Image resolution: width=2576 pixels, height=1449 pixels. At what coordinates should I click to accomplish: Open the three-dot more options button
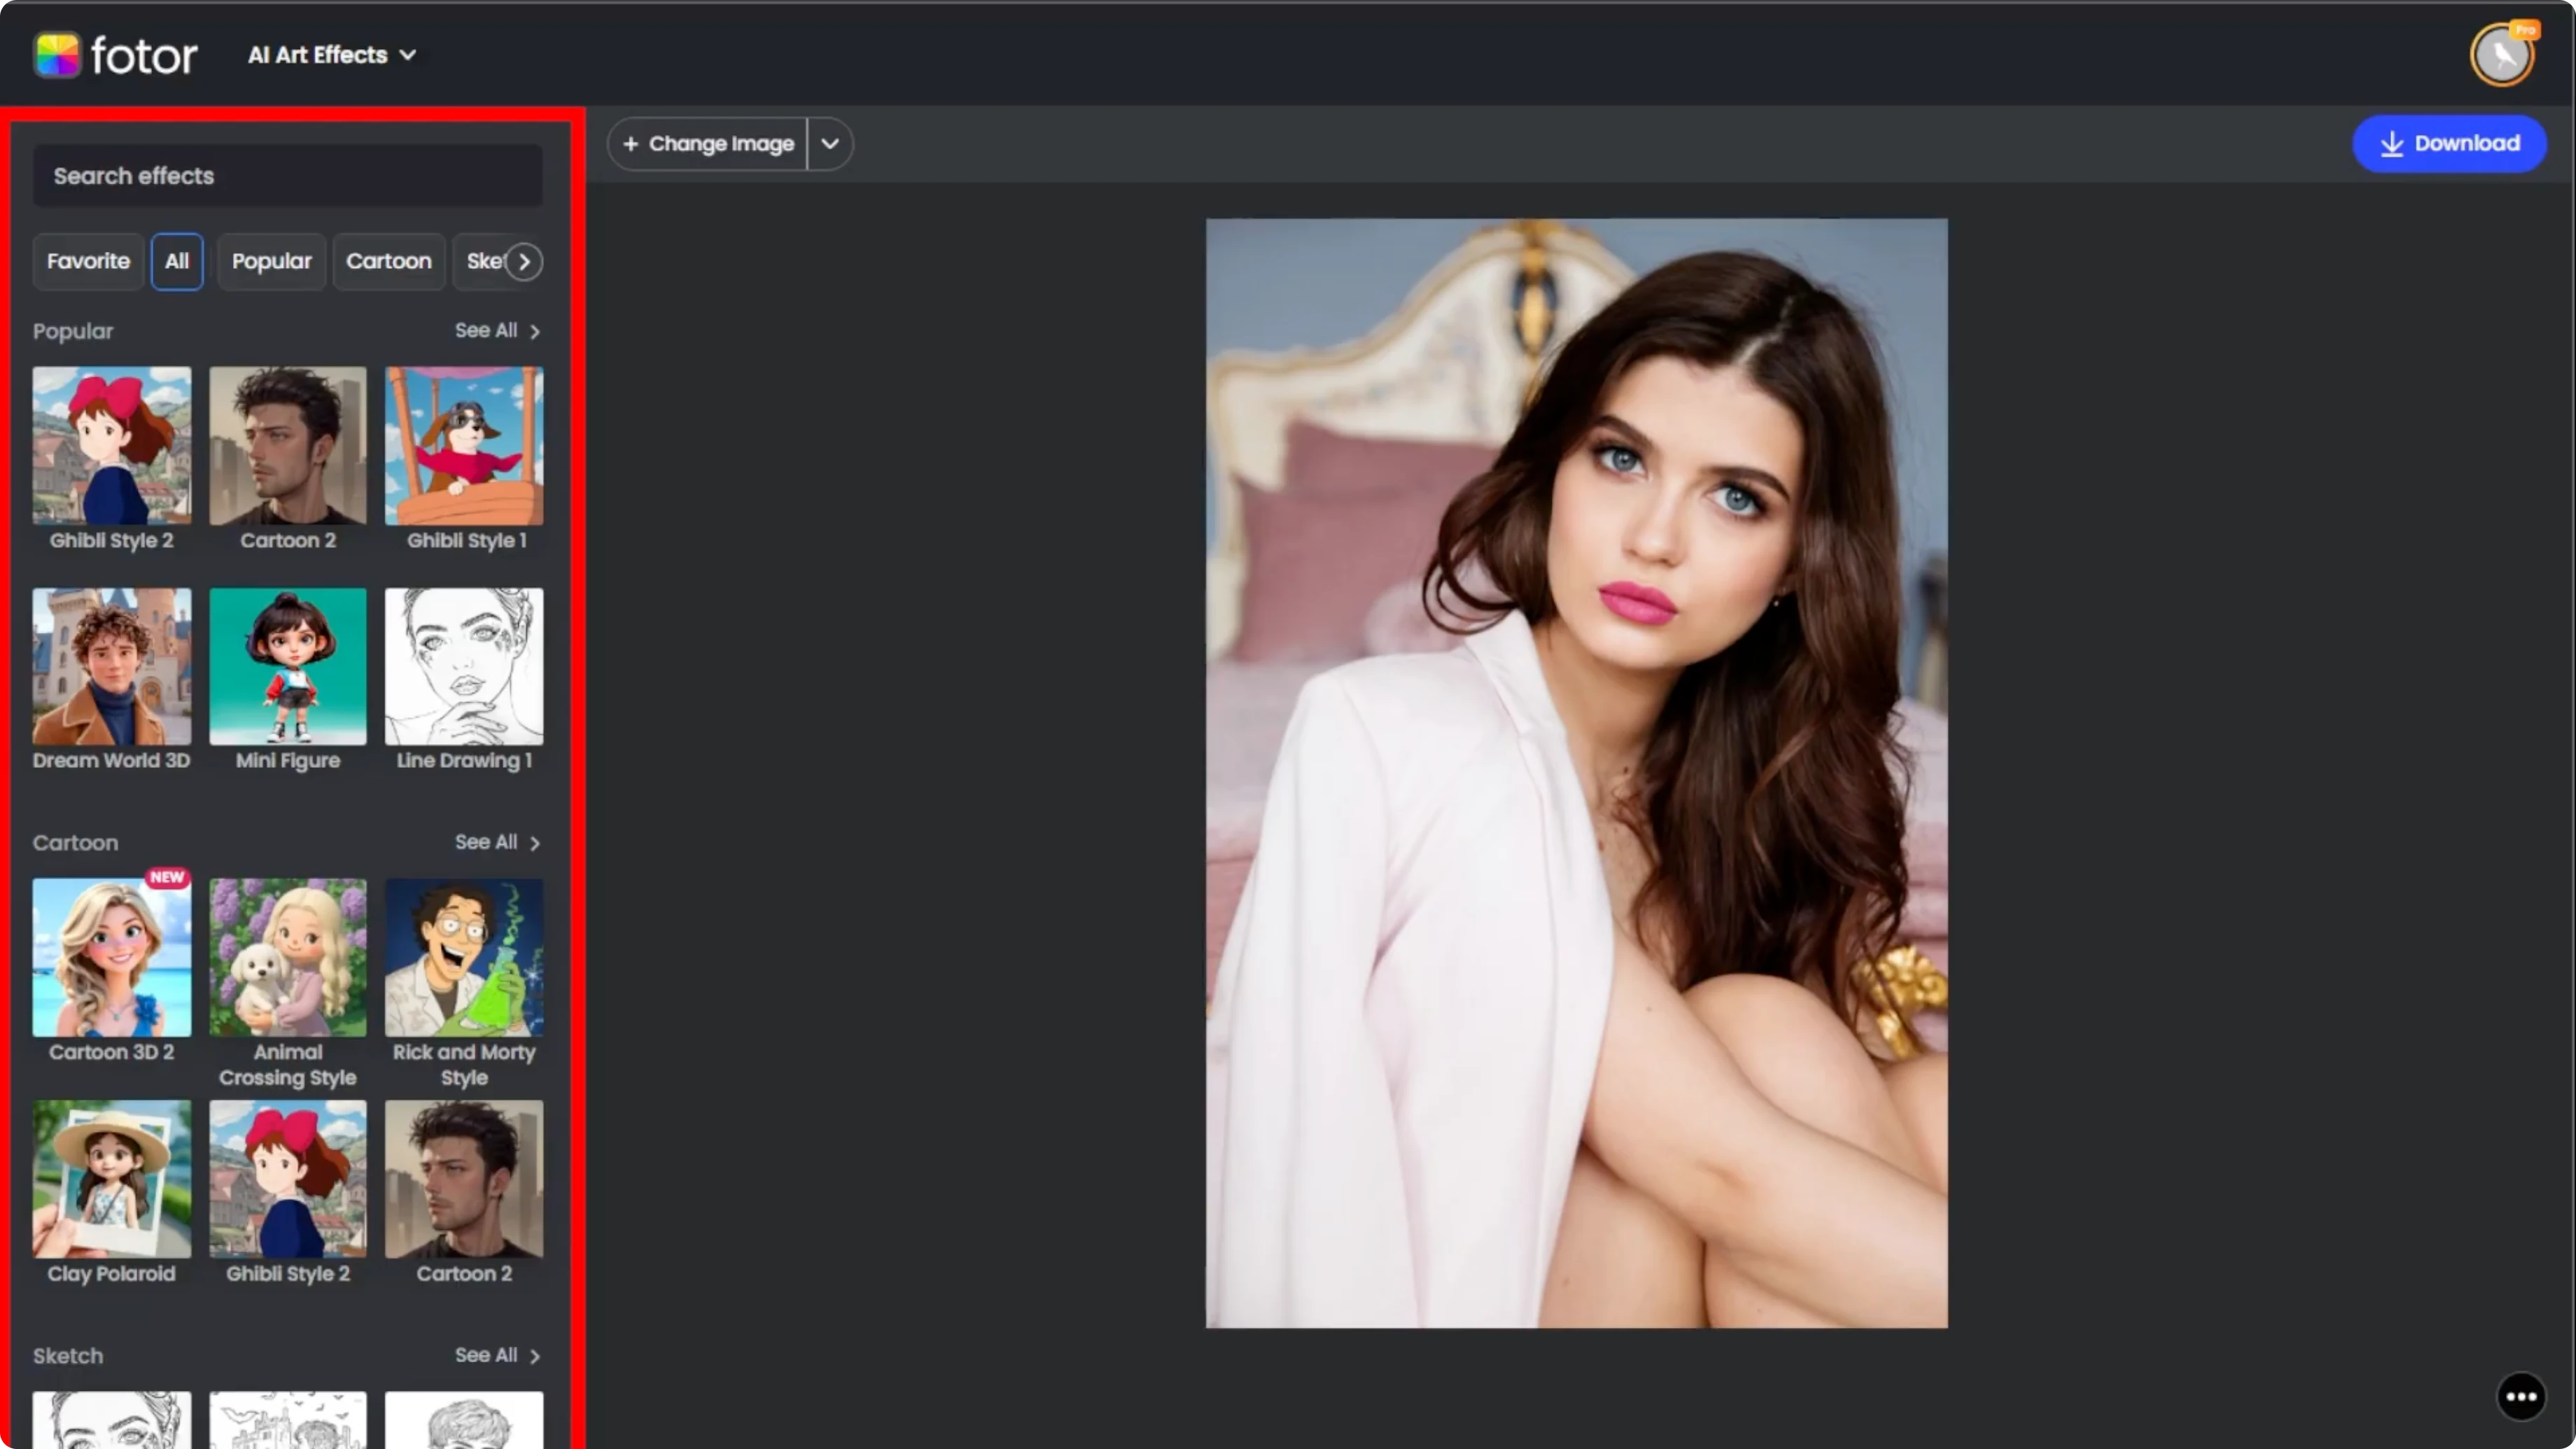pos(2521,1396)
